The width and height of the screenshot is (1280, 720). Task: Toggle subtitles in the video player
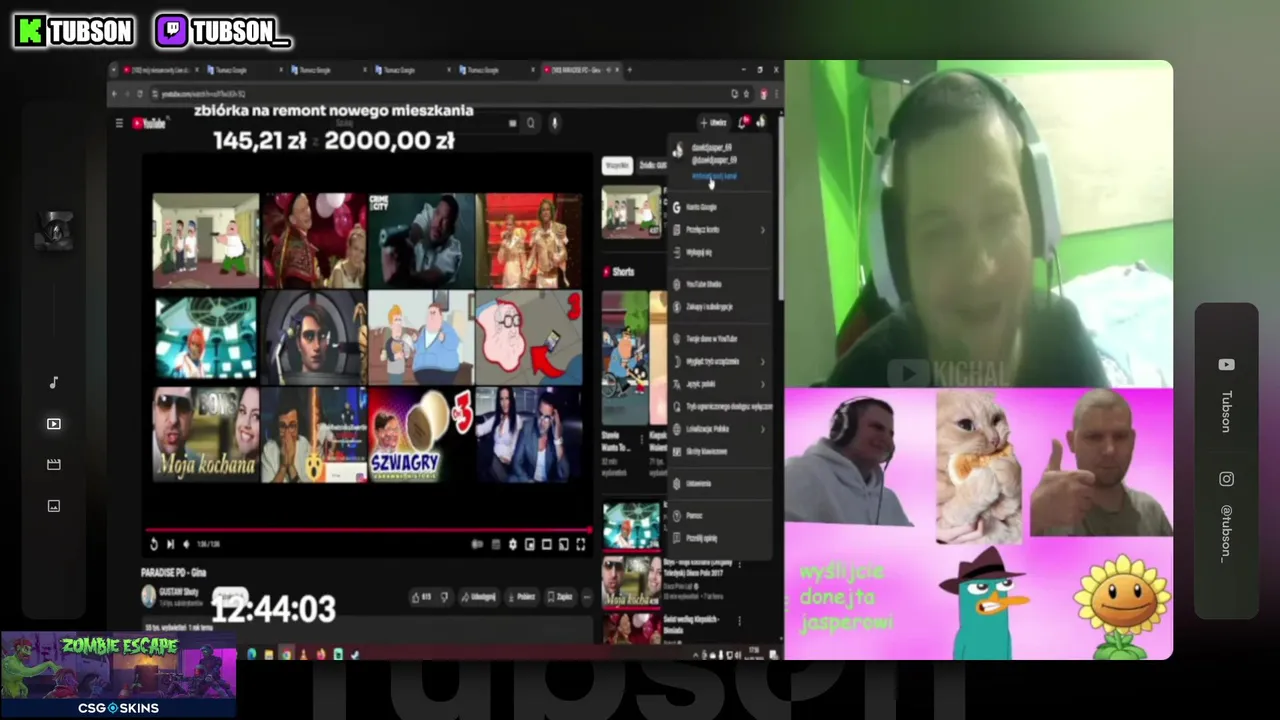pyautogui.click(x=496, y=544)
